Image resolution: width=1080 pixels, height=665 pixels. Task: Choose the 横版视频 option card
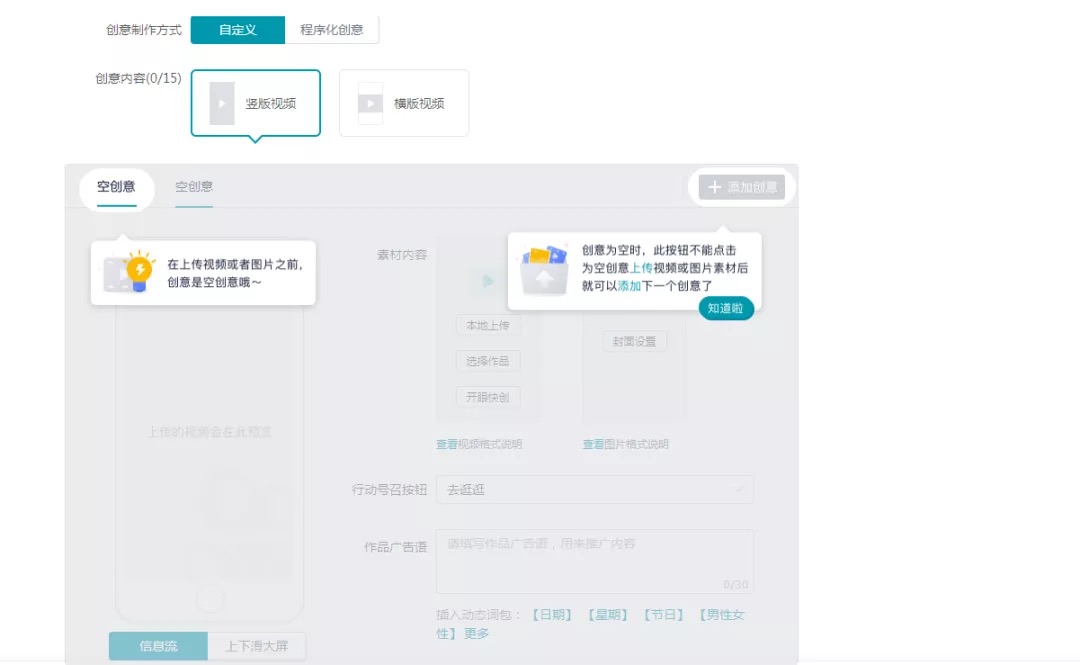(x=404, y=103)
